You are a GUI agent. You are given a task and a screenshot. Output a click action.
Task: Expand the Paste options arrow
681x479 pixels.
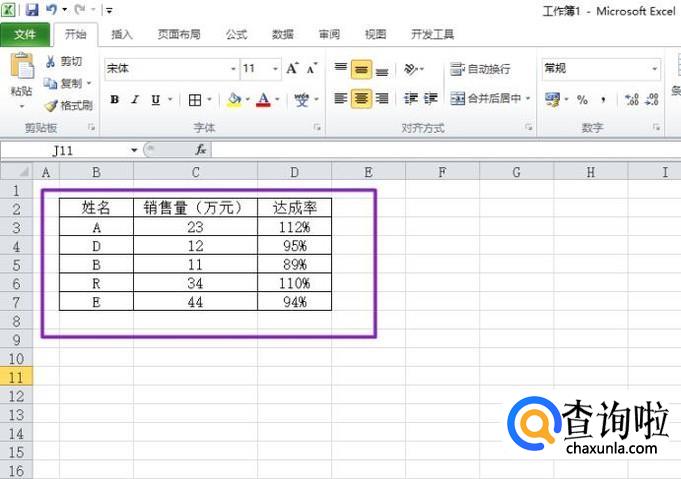tap(22, 106)
